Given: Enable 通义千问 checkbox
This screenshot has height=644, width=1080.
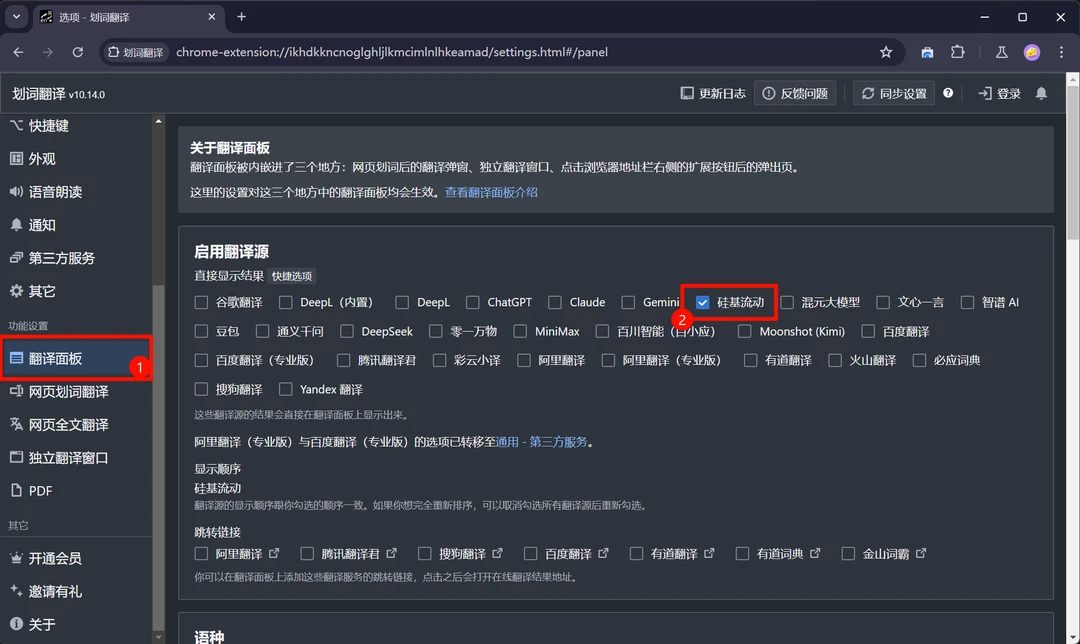Looking at the screenshot, I should (262, 331).
